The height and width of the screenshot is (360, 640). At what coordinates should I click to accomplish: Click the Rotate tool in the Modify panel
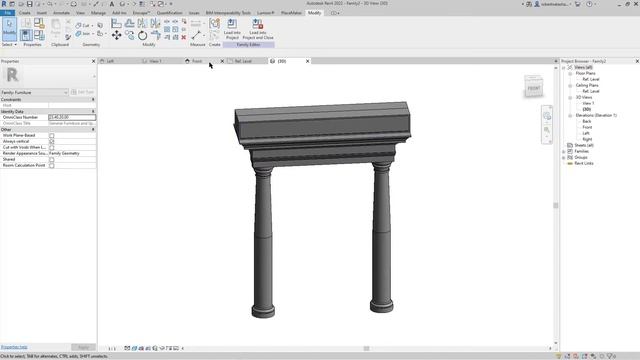(x=142, y=36)
